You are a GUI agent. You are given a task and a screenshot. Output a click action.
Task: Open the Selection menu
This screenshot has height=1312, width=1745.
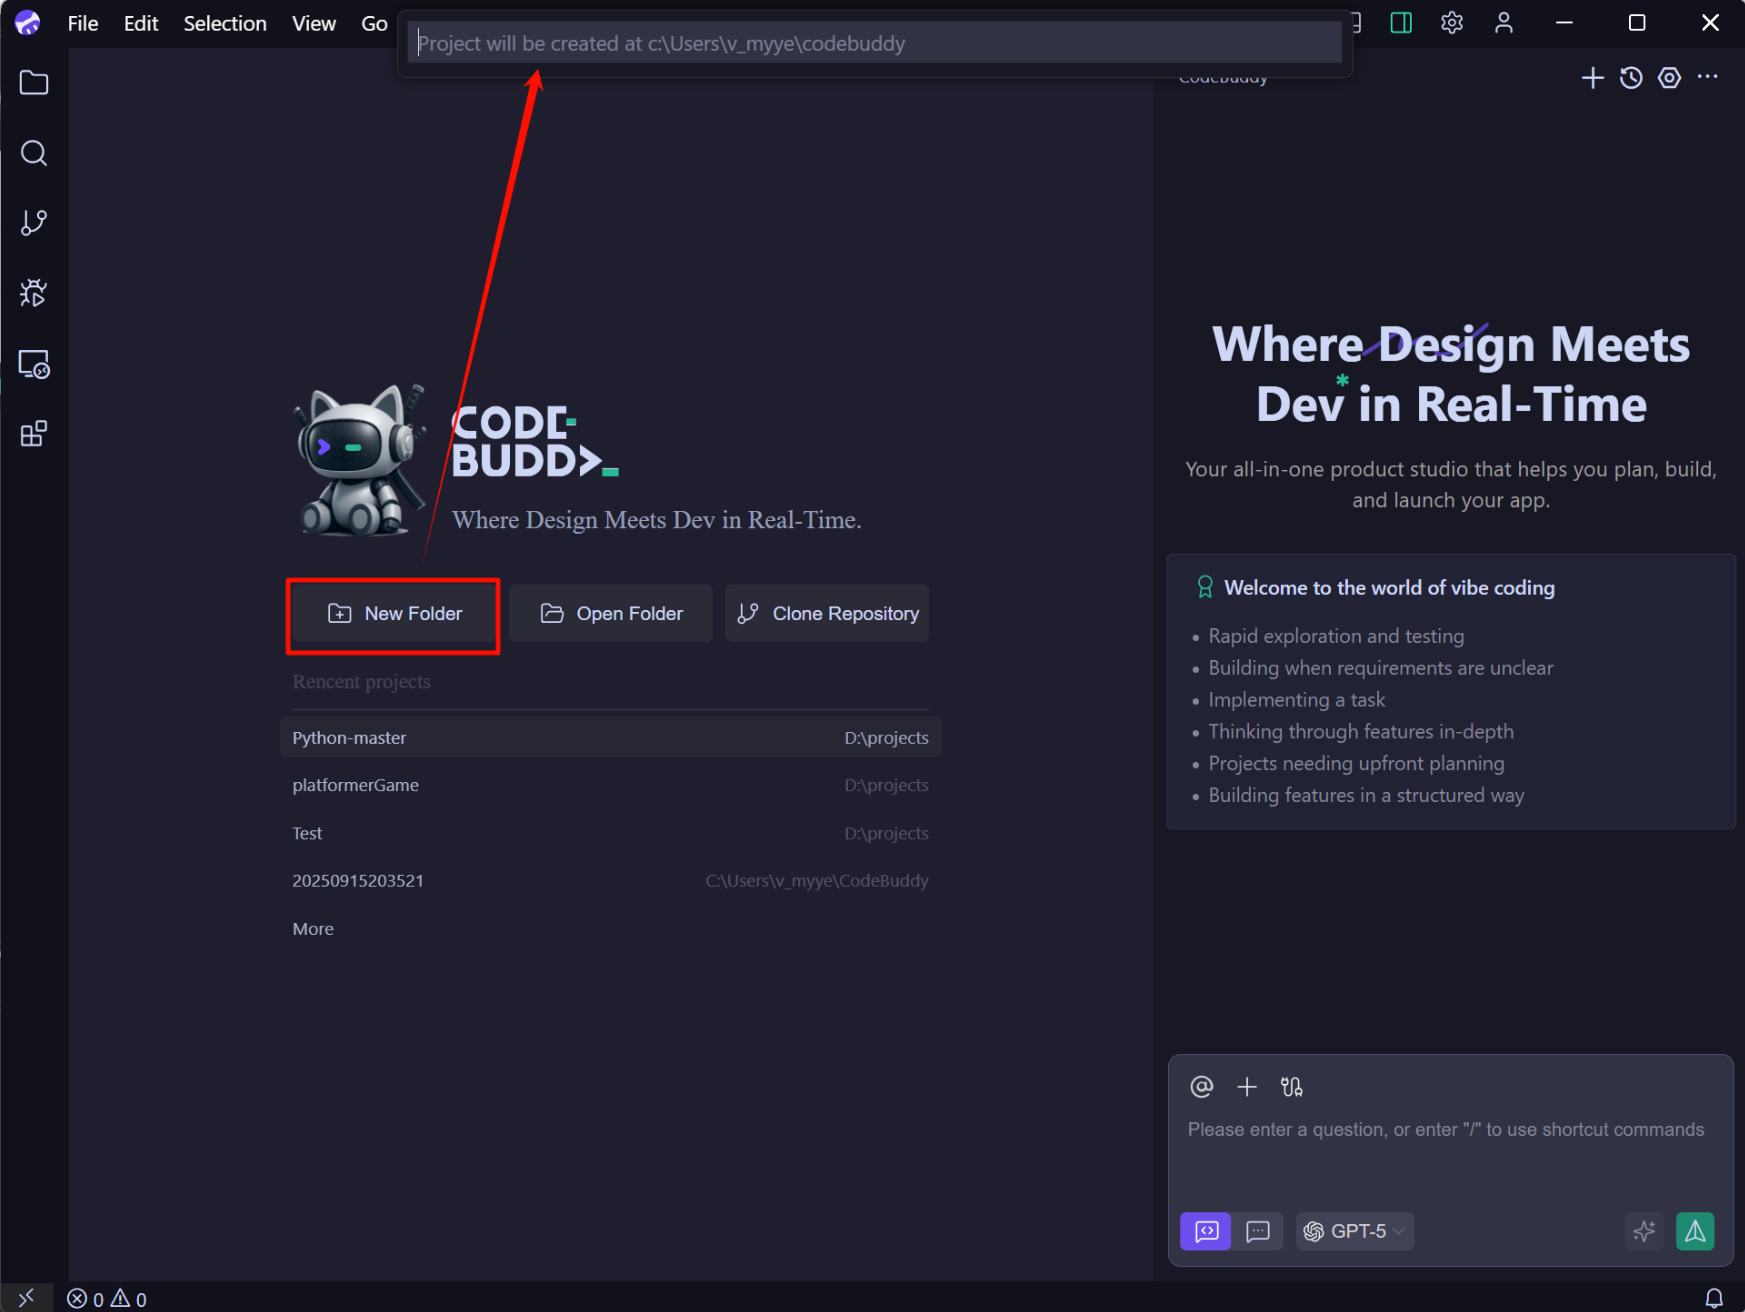(x=225, y=24)
